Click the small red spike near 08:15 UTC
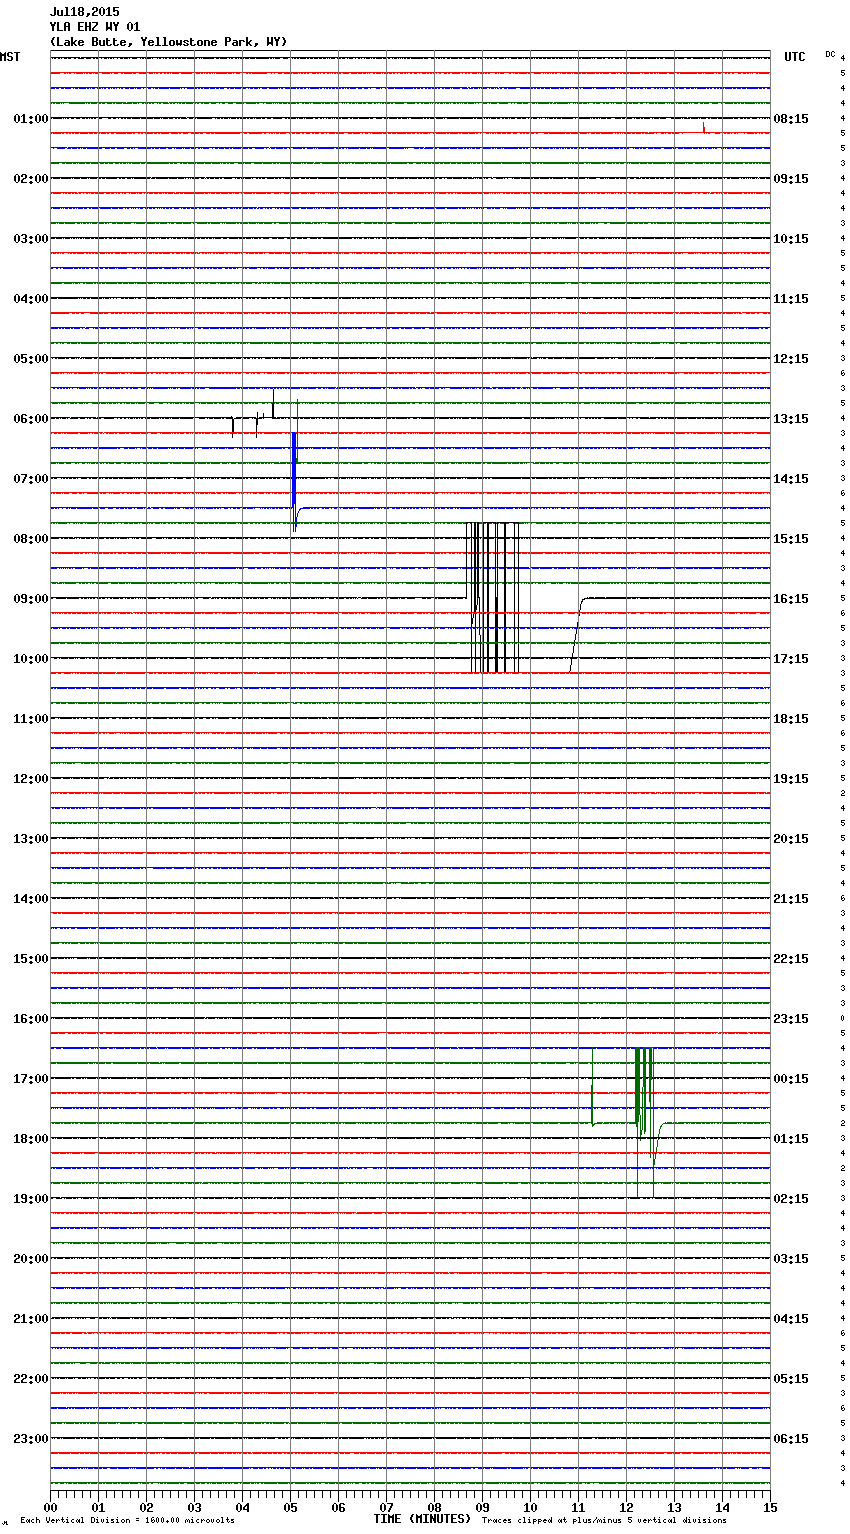850x1534 pixels. (x=704, y=127)
